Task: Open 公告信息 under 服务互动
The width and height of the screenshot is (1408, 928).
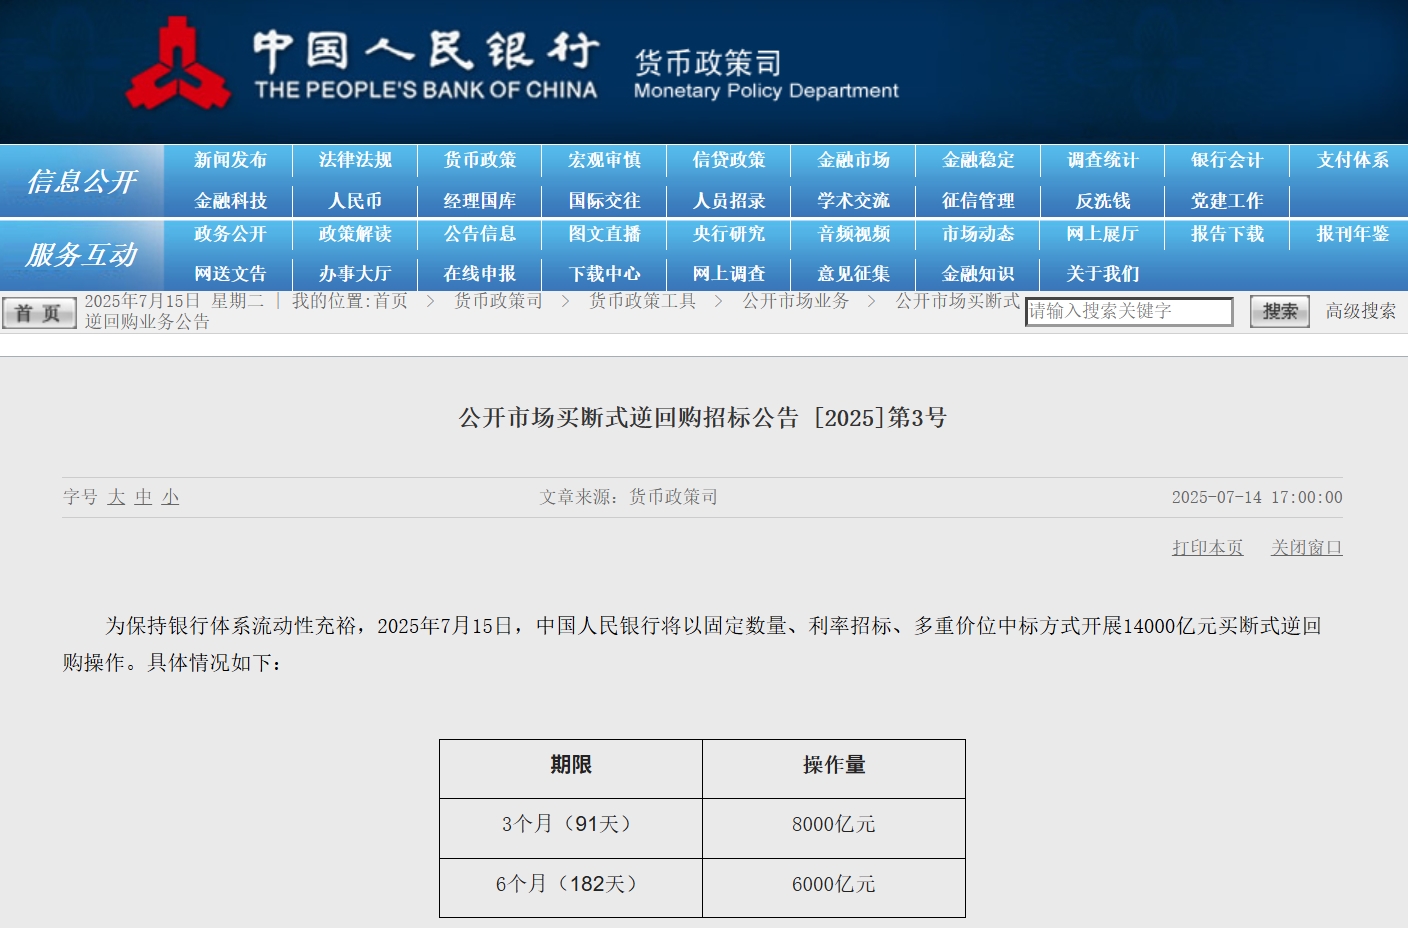Action: [480, 234]
